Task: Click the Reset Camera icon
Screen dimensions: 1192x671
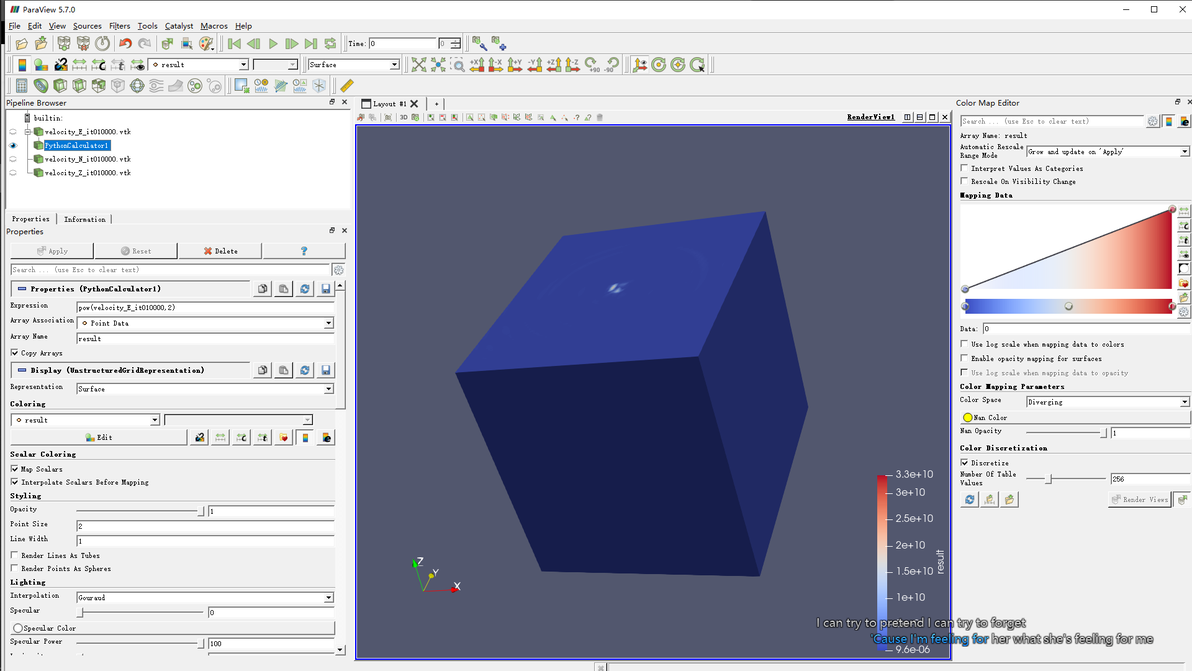Action: [419, 65]
